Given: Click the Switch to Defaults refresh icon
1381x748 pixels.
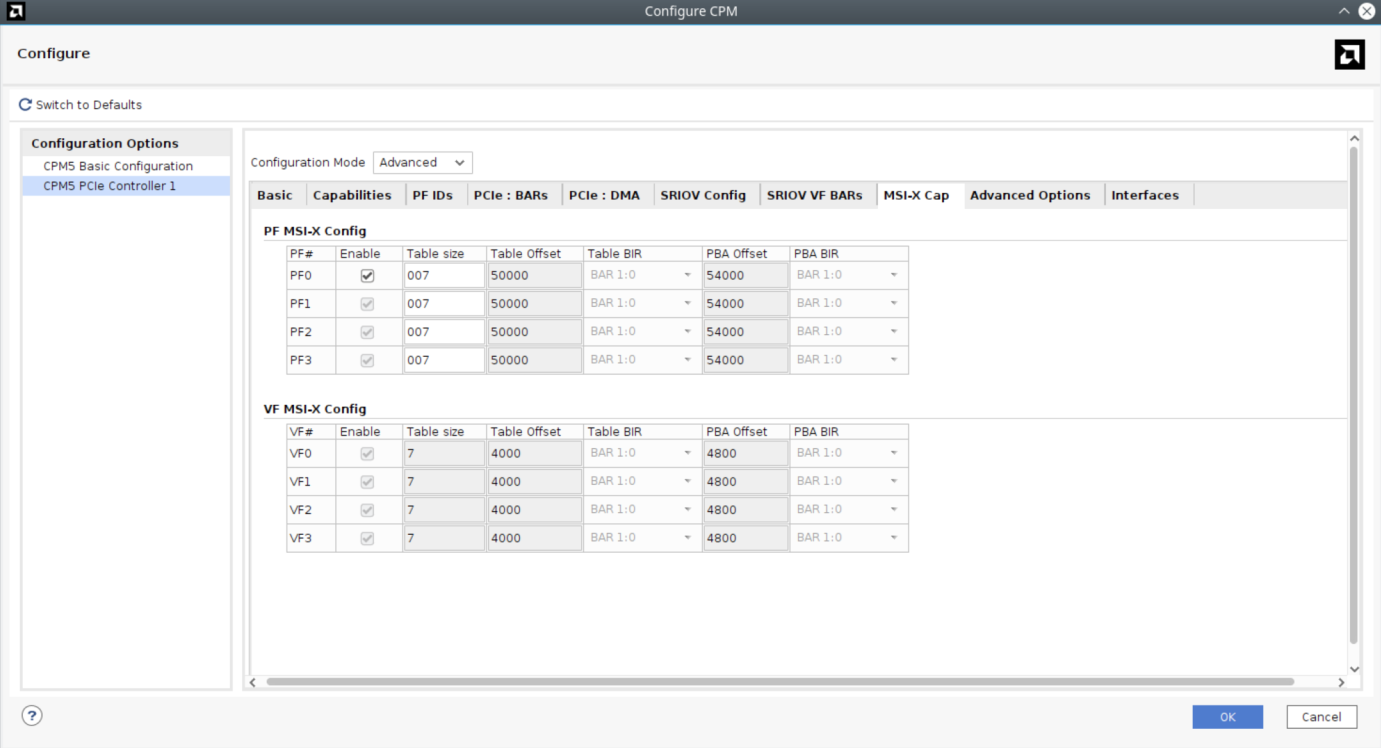Looking at the screenshot, I should point(26,105).
